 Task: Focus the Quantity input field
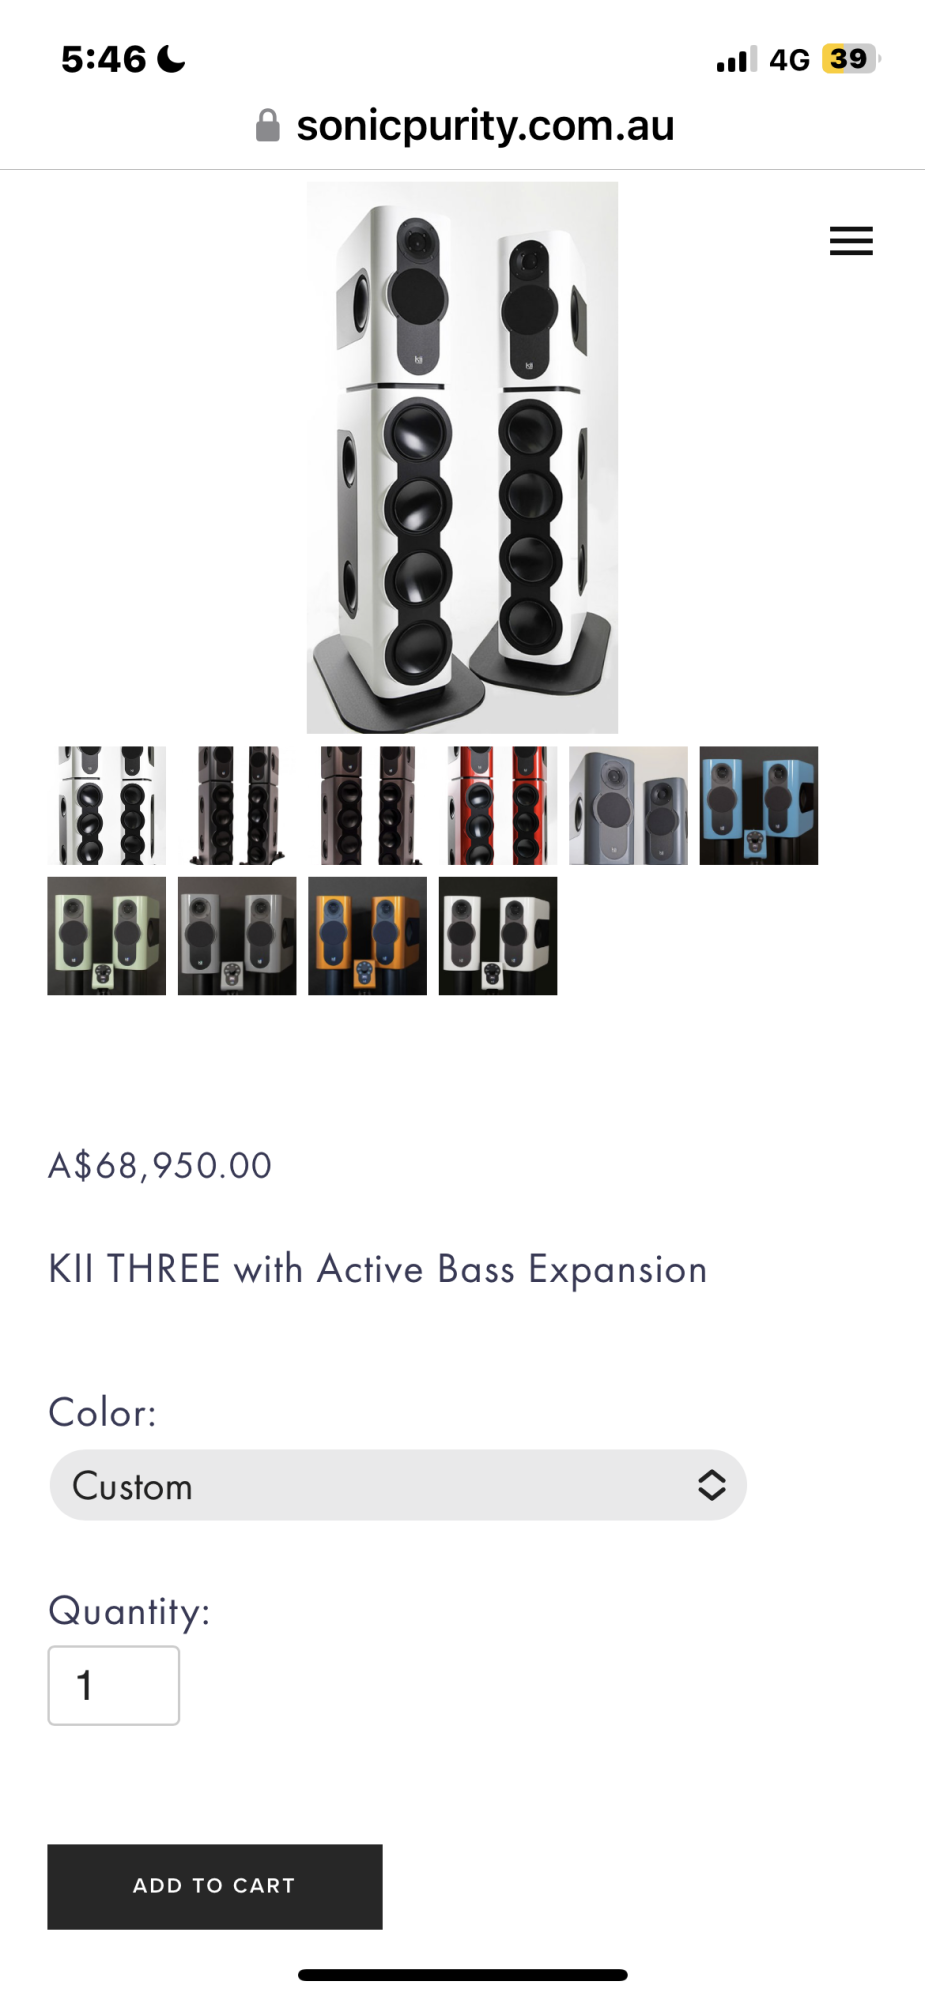tap(114, 1685)
